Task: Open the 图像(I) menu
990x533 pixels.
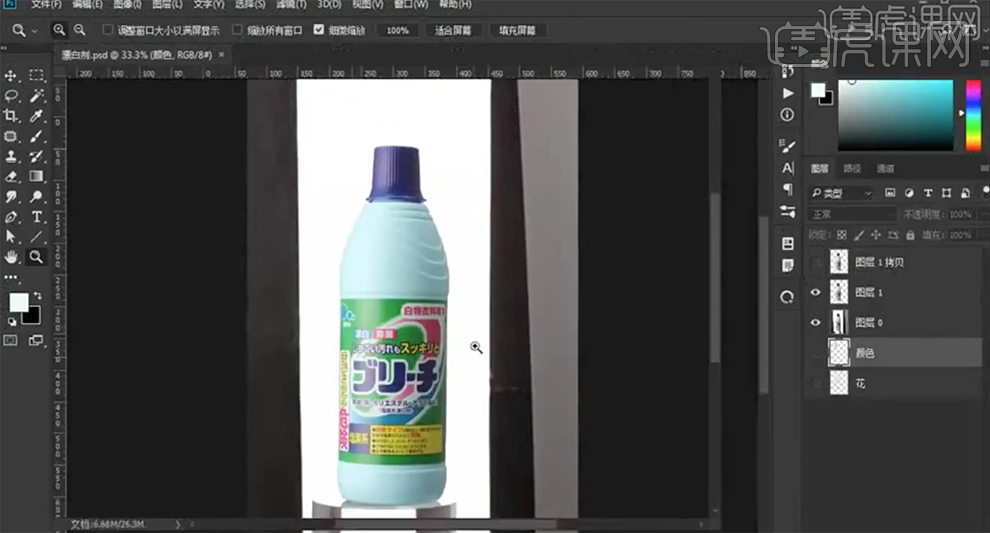Action: pos(129,5)
